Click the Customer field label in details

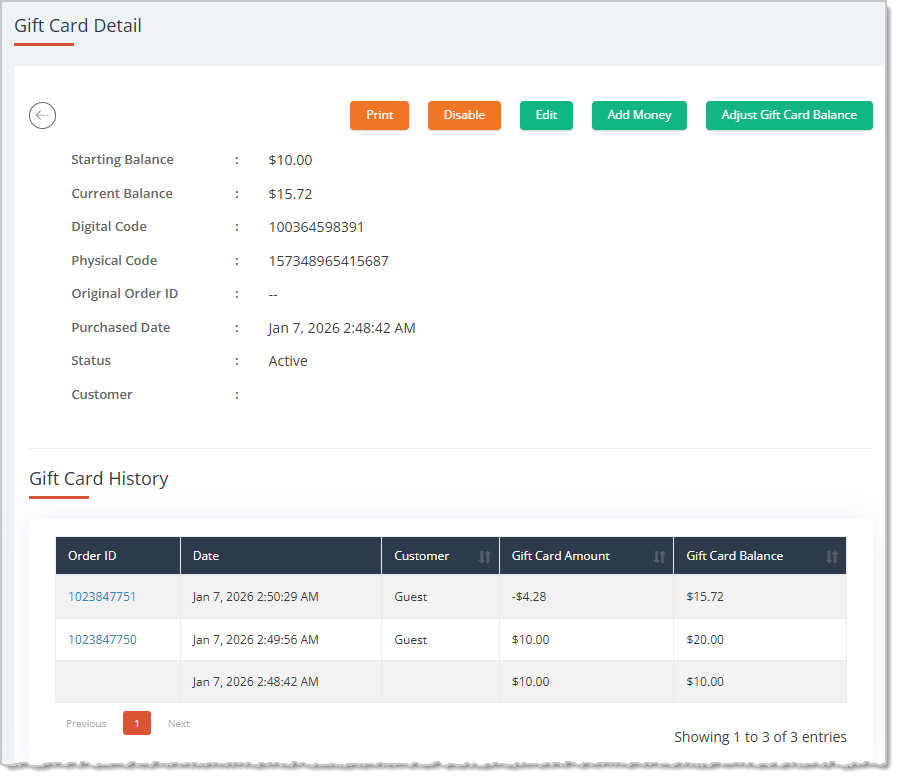coord(101,395)
